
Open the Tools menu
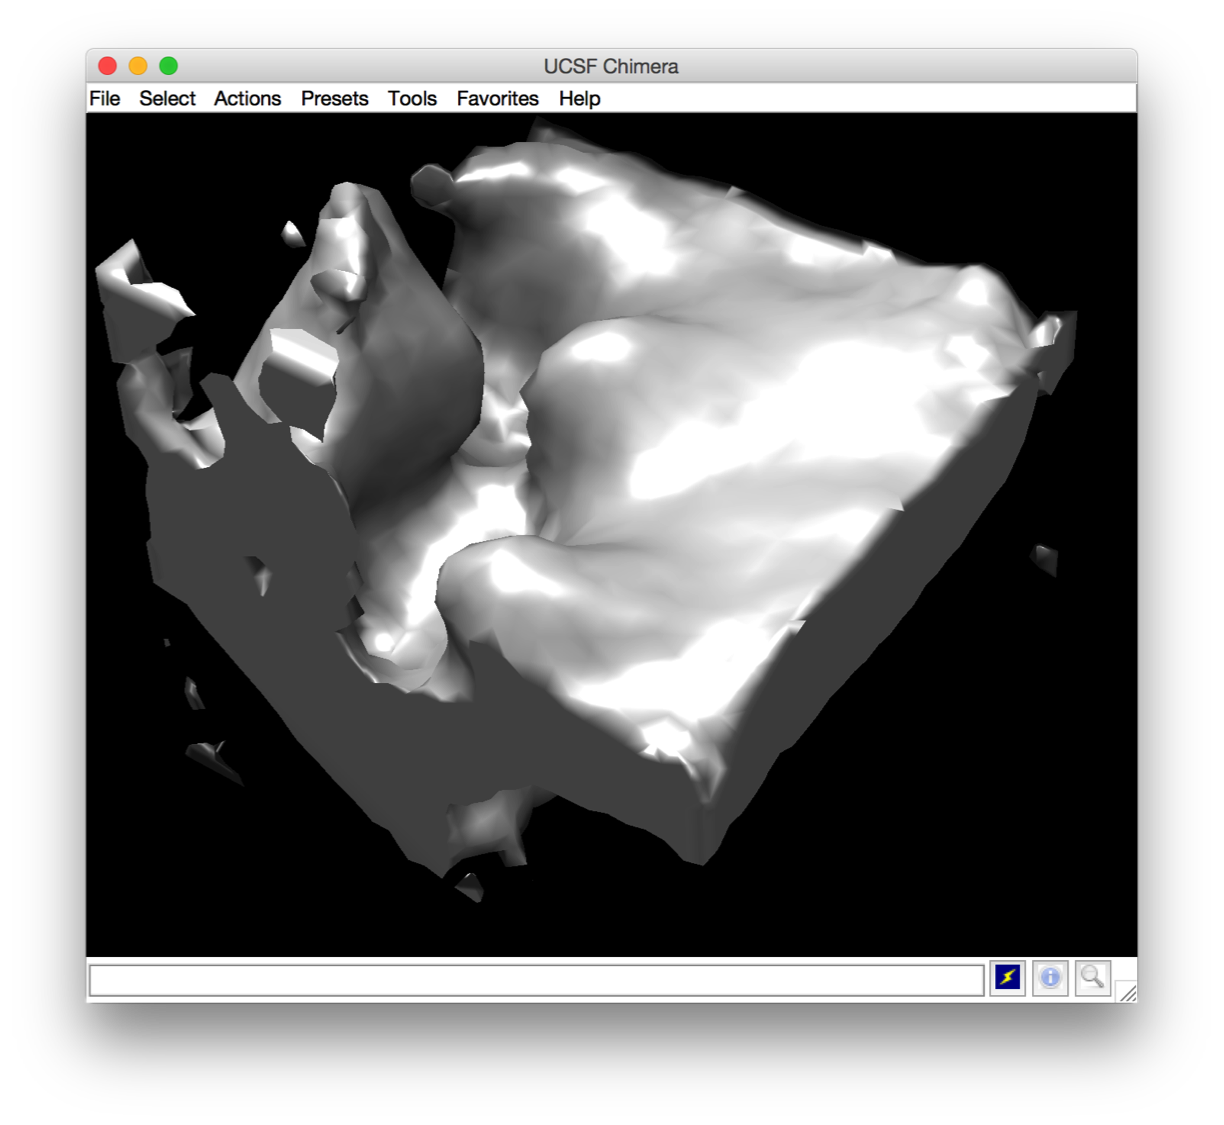coord(412,98)
